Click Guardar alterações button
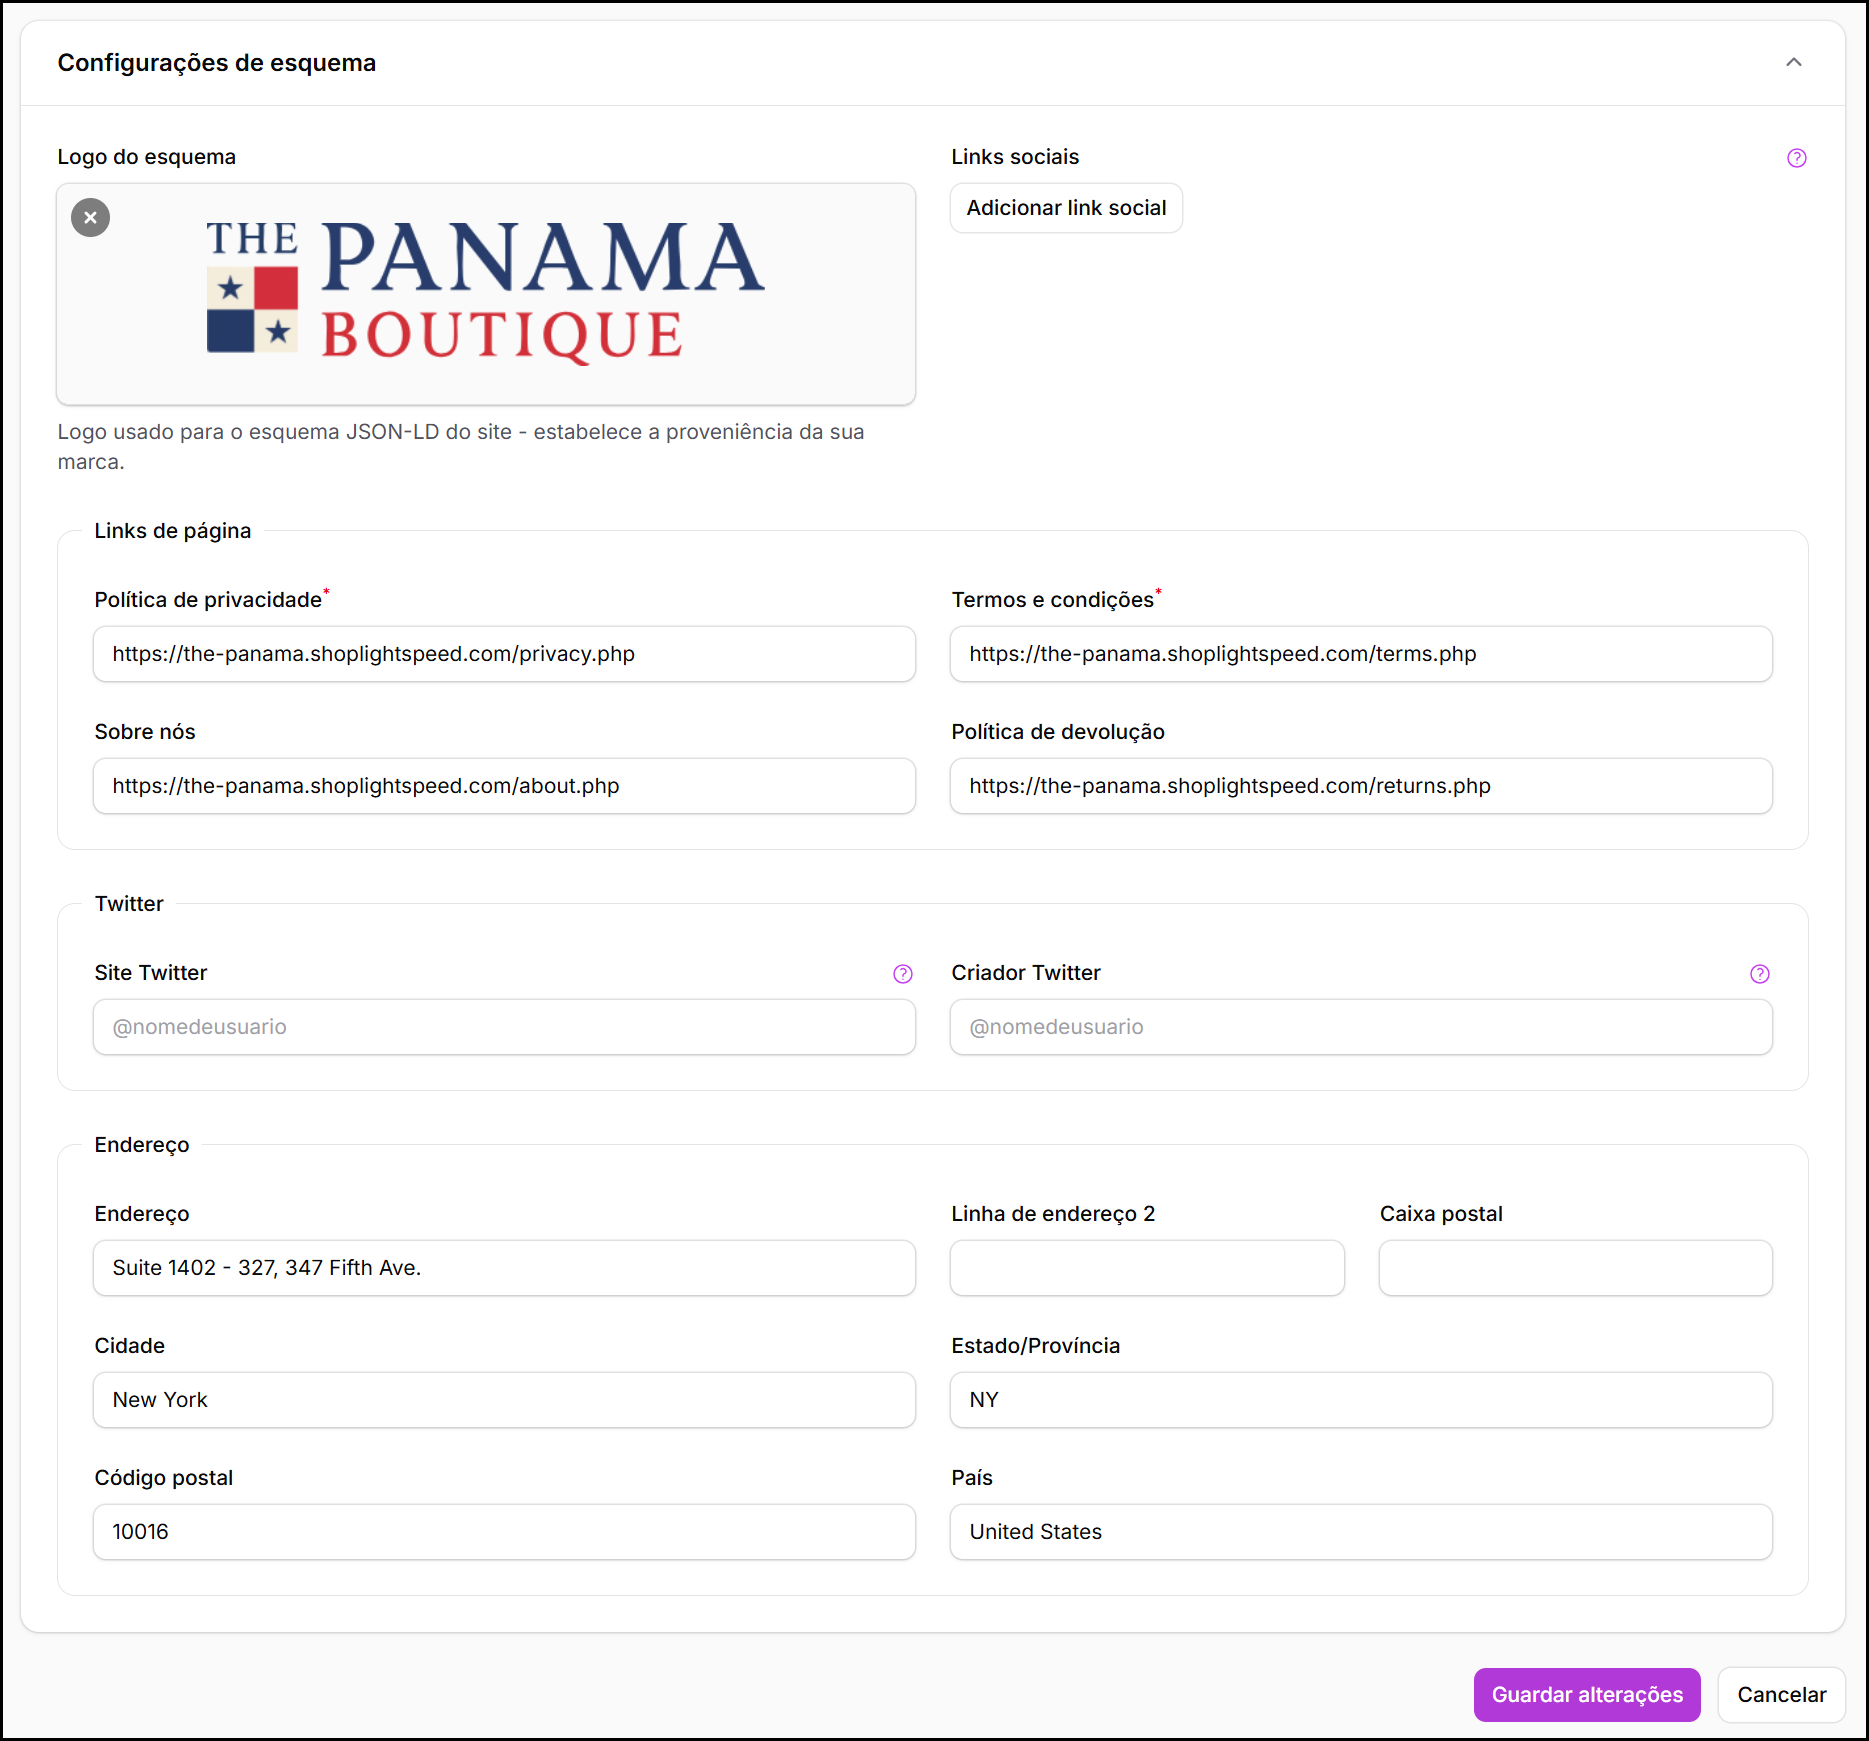This screenshot has height=1741, width=1869. tap(1586, 1694)
